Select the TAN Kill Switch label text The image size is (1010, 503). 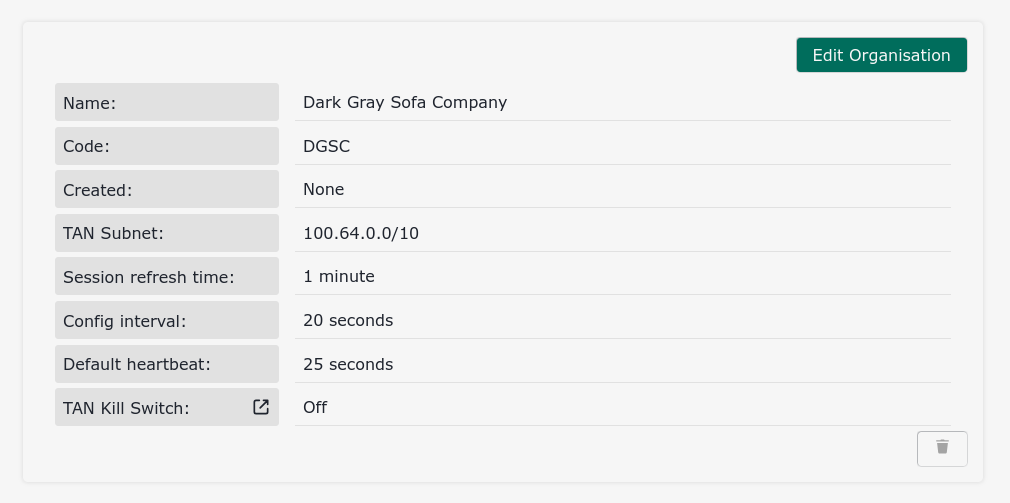click(126, 408)
